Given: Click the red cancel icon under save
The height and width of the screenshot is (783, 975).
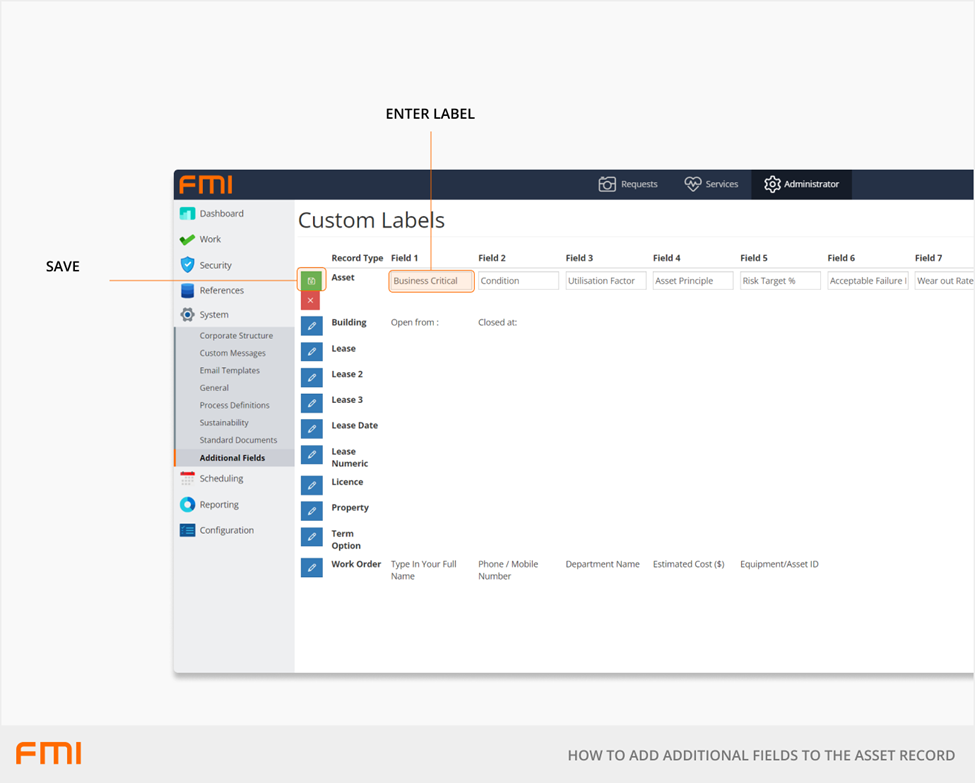Looking at the screenshot, I should click(x=311, y=300).
